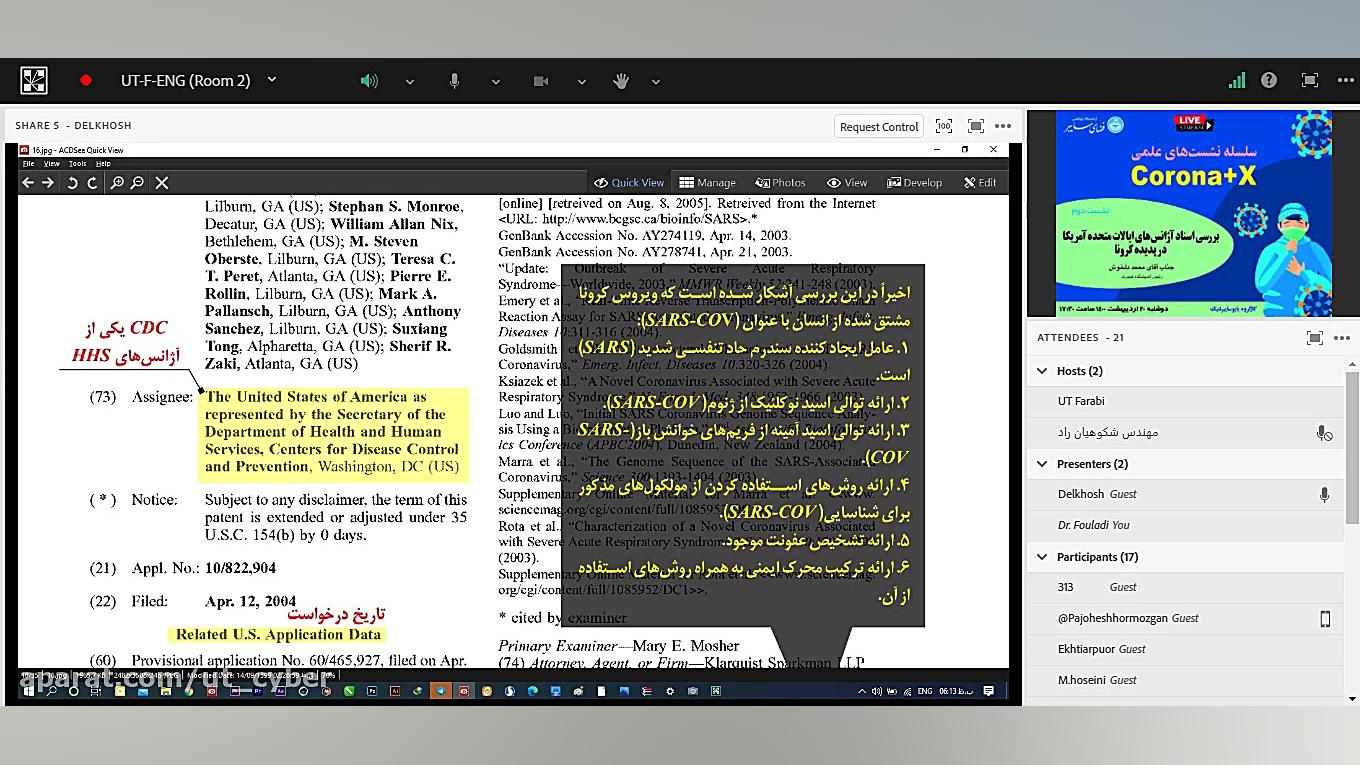Click the back navigation arrow in ACDSee
The height and width of the screenshot is (765, 1360).
tap(28, 183)
